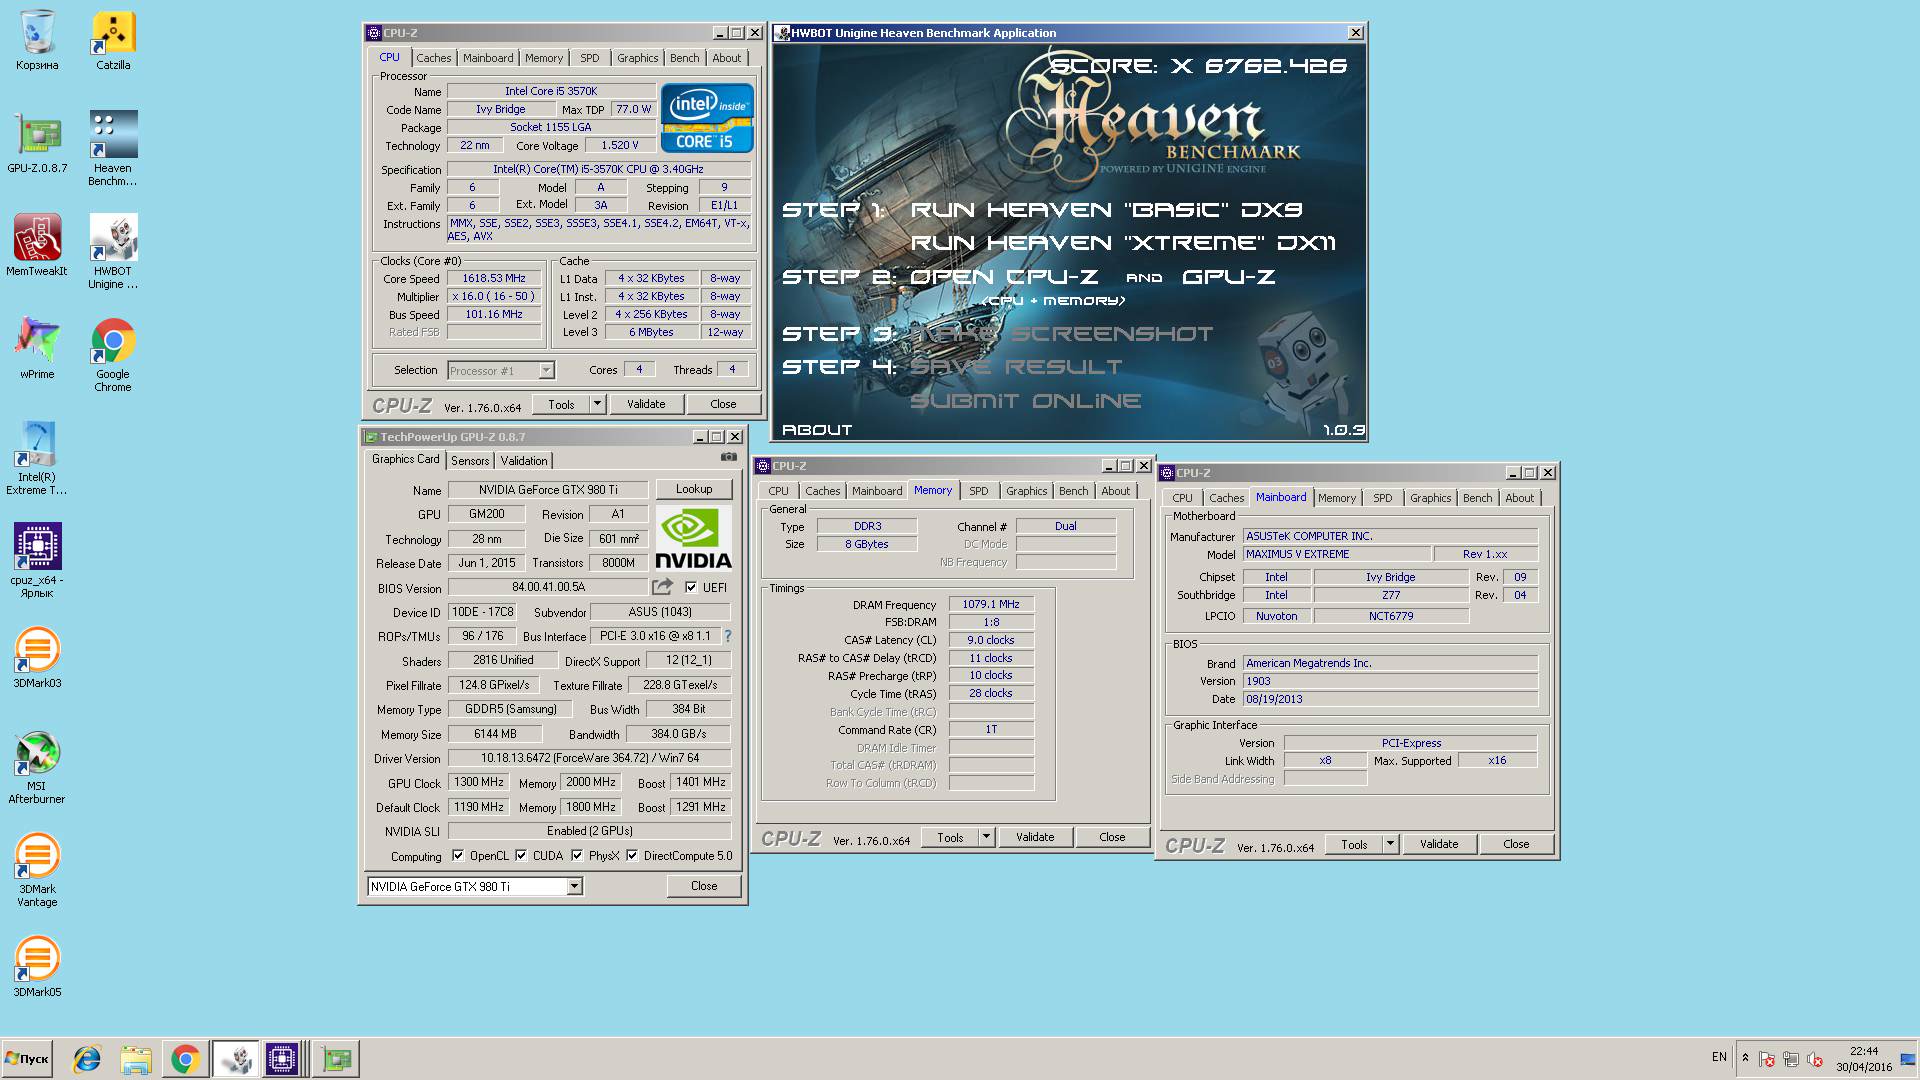This screenshot has width=1920, height=1080.
Task: Open SPD tab in CPU-Z Memory window
Action: pyautogui.click(x=979, y=491)
